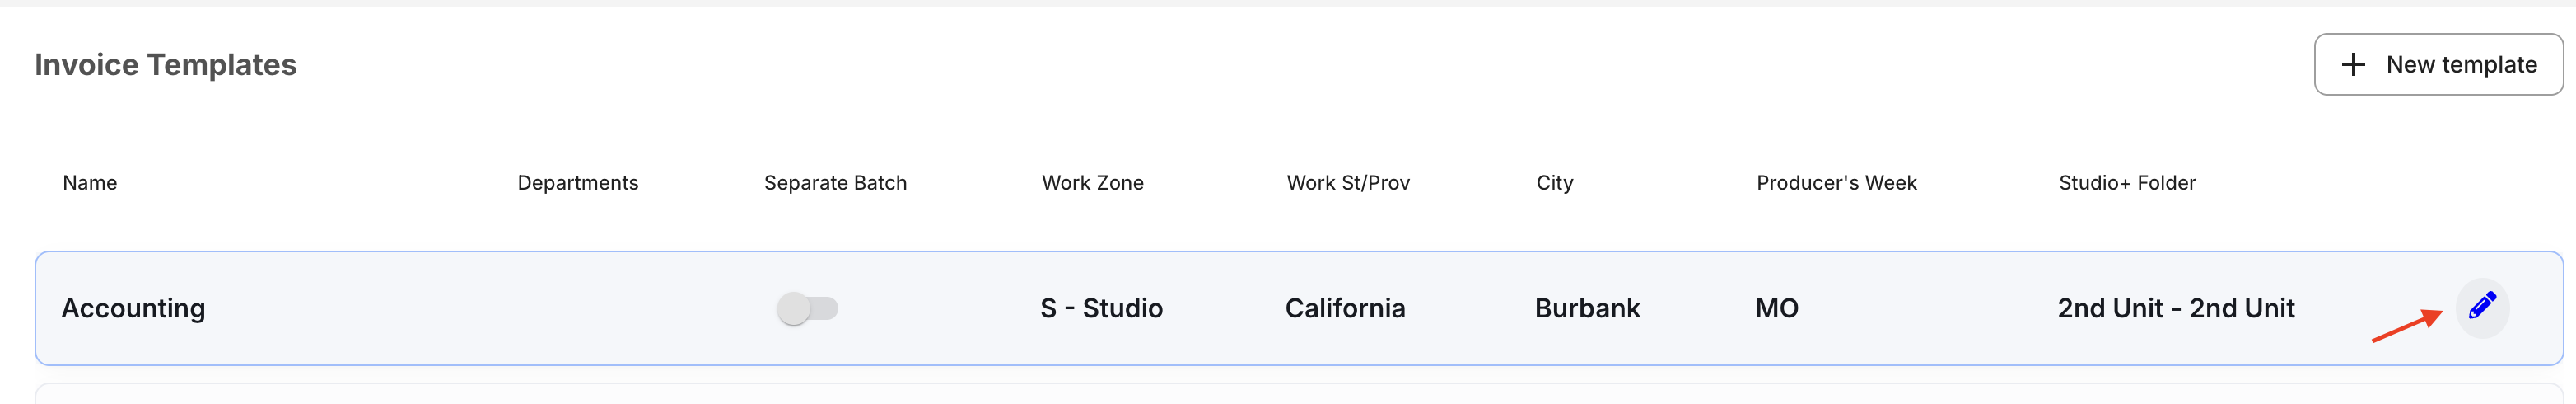Screen dimensions: 2576x404
Task: Create a new template
Action: [2438, 65]
